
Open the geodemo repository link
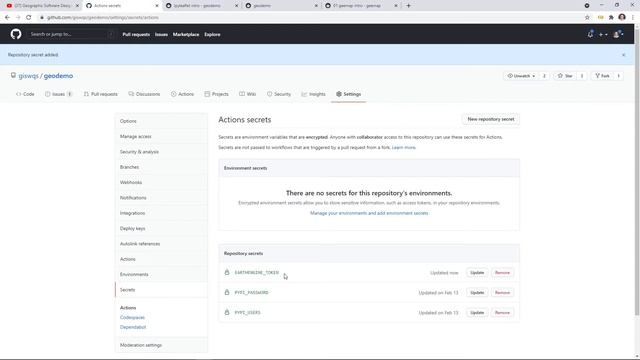[x=58, y=76]
